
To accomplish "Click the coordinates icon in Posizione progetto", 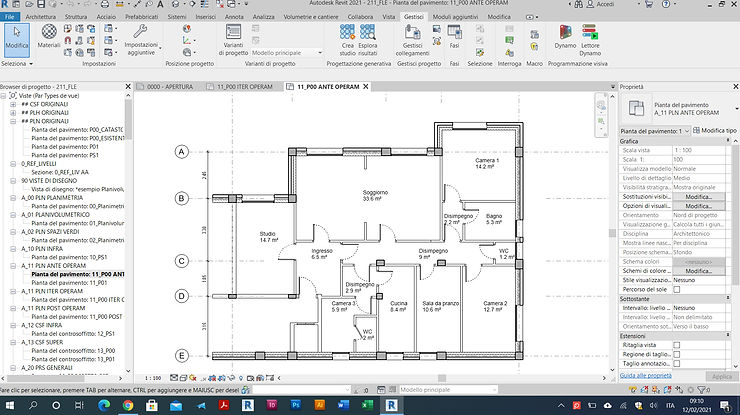I will click(187, 41).
